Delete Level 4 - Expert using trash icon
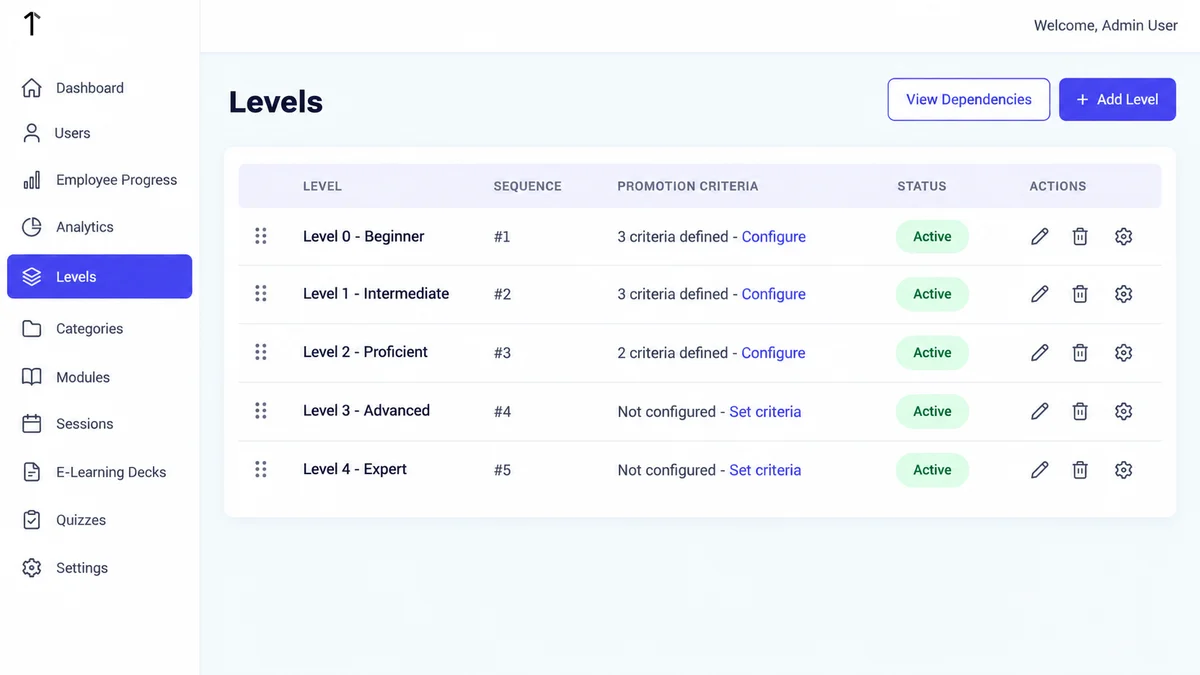This screenshot has width=1200, height=675. (x=1080, y=470)
